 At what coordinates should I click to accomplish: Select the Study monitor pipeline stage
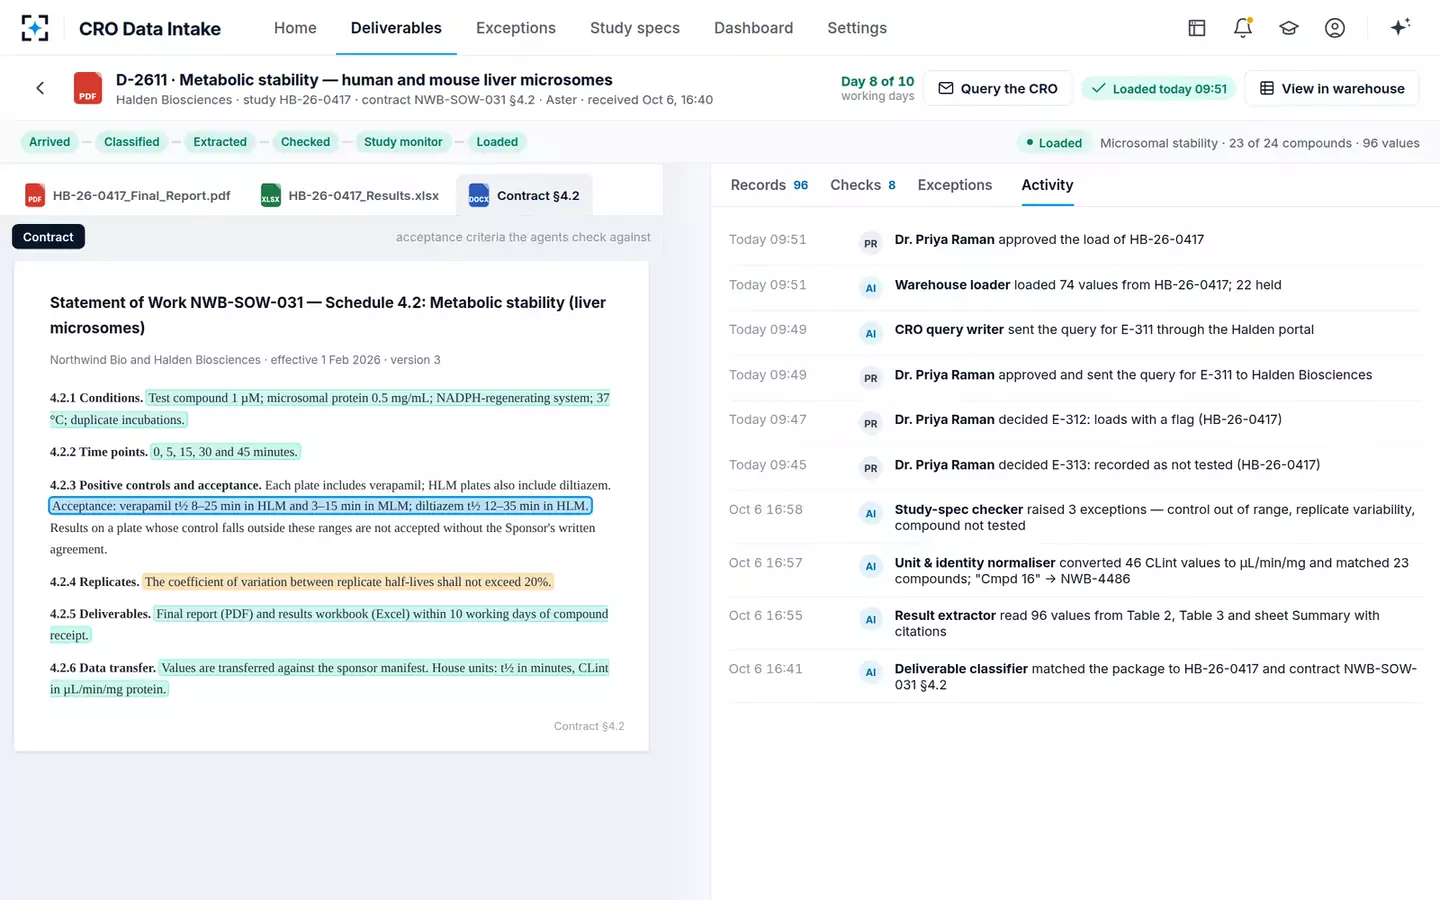(403, 142)
